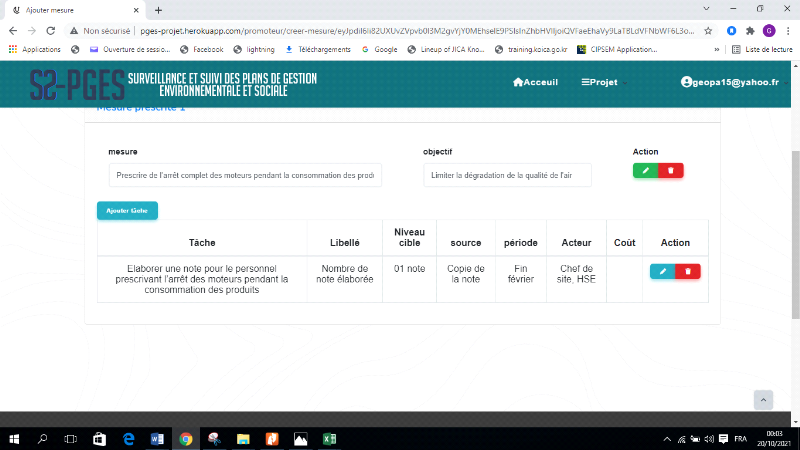This screenshot has height=450, width=800.
Task: Open the Chrome three-dot menu
Action: pos(788,31)
